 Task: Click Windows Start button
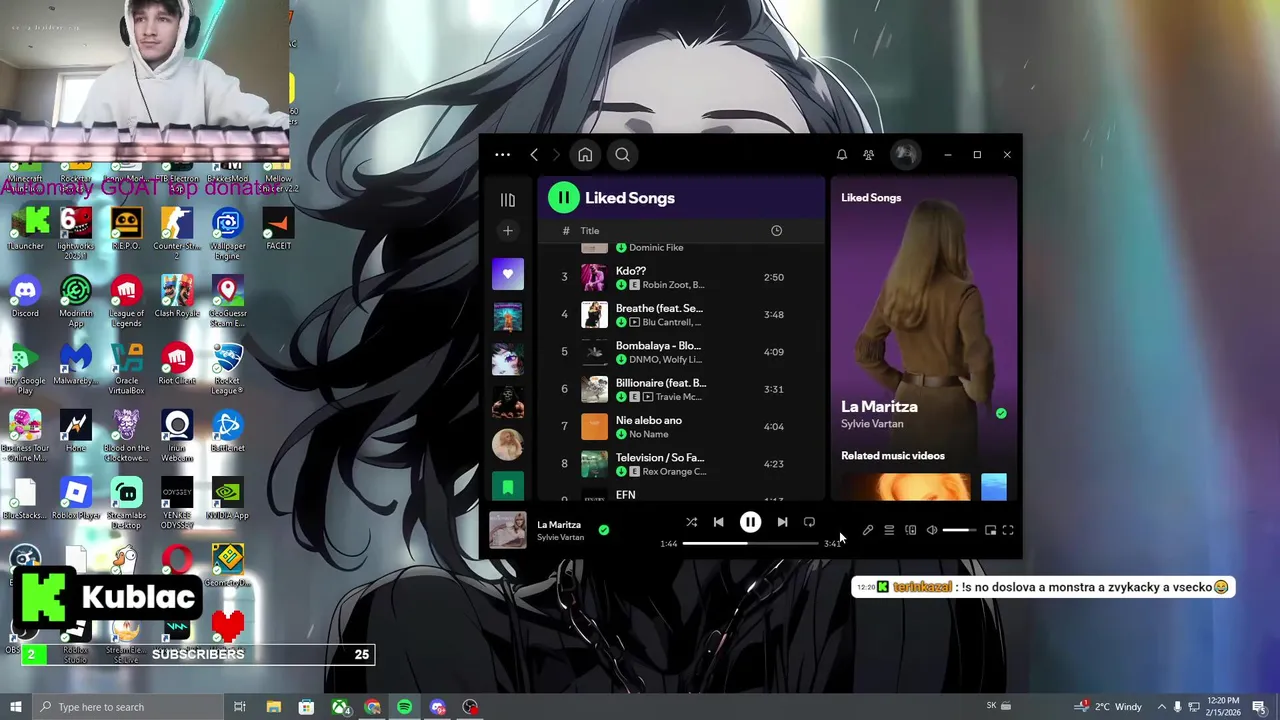[x=15, y=707]
